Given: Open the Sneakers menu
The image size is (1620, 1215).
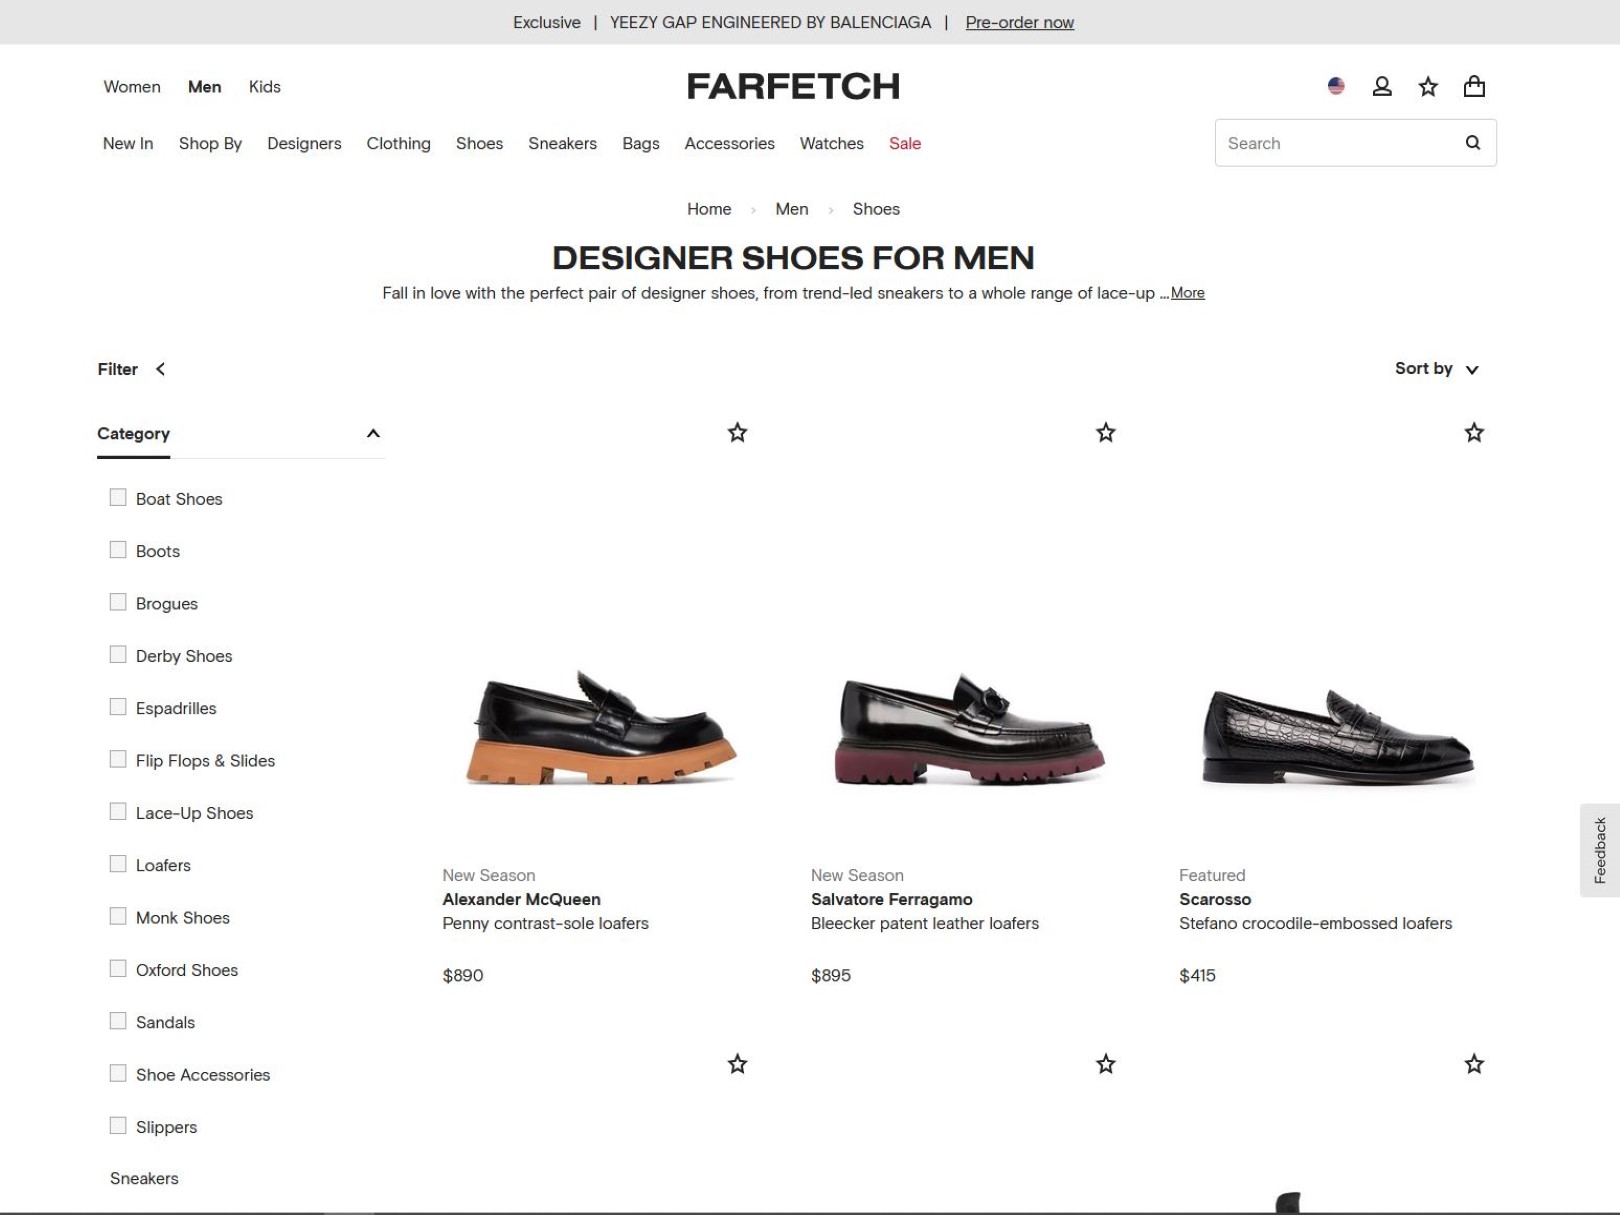Looking at the screenshot, I should coord(562,143).
